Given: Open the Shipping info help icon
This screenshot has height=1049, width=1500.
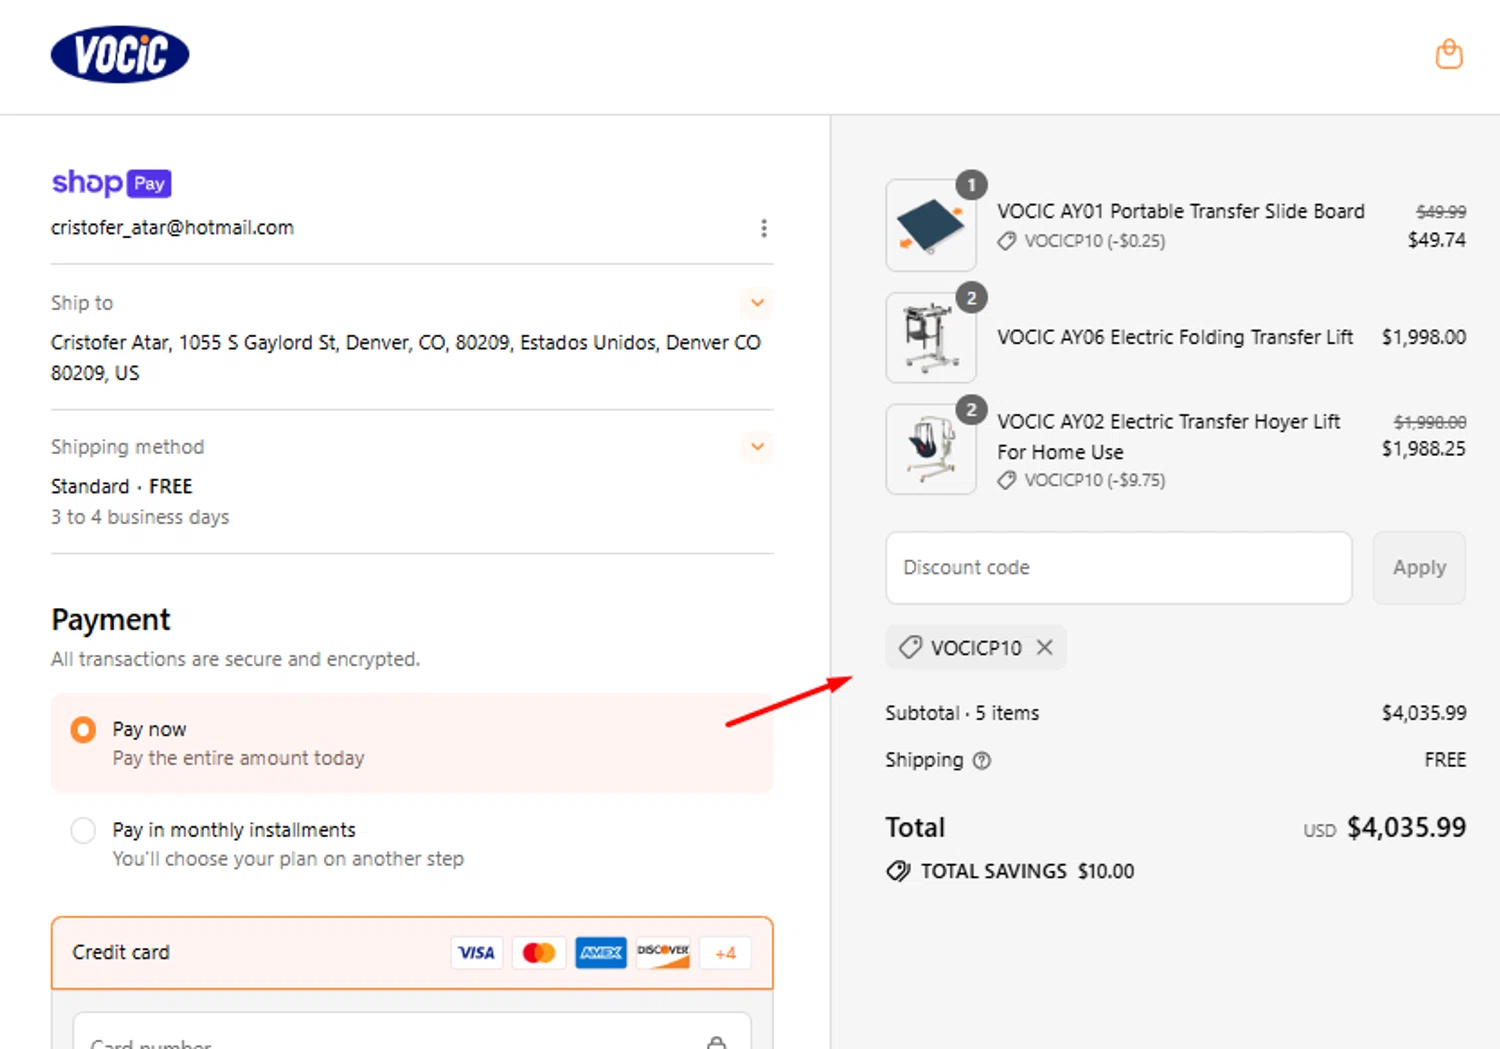Looking at the screenshot, I should 982,760.
